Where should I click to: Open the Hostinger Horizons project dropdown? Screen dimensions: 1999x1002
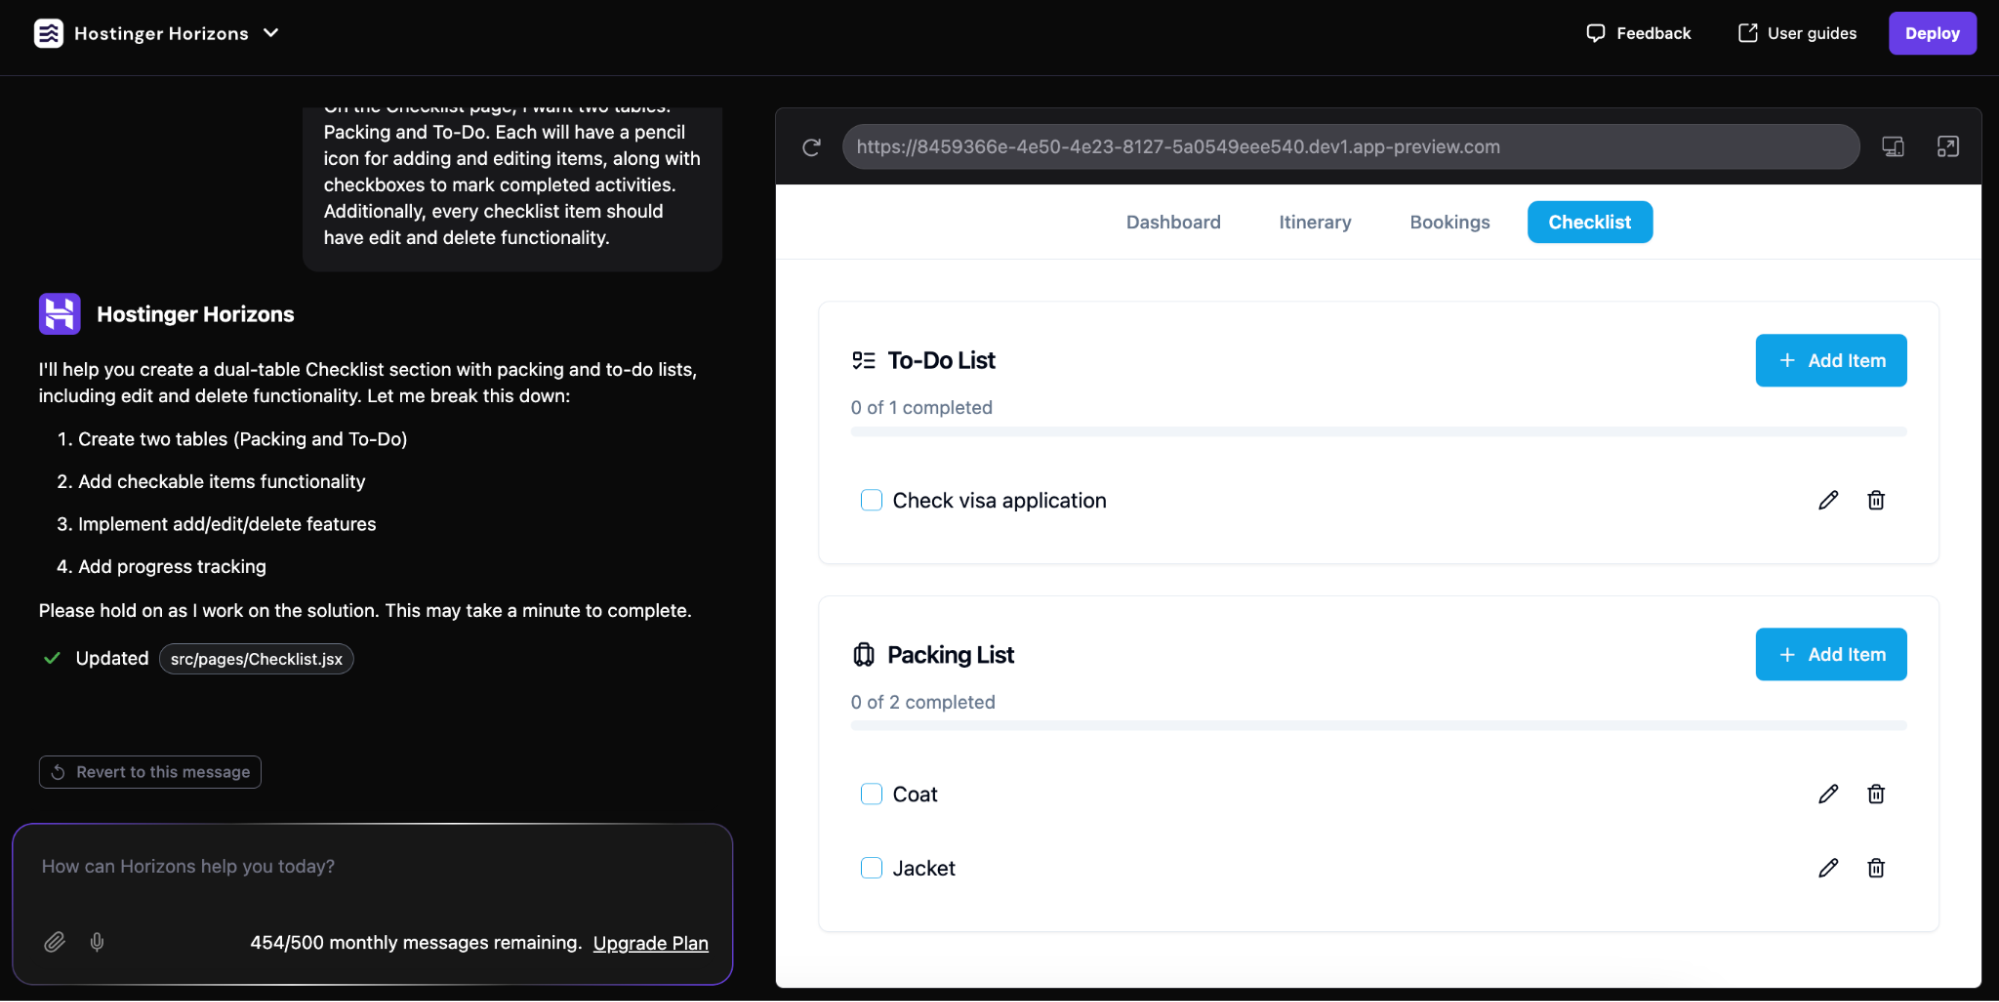pos(270,33)
